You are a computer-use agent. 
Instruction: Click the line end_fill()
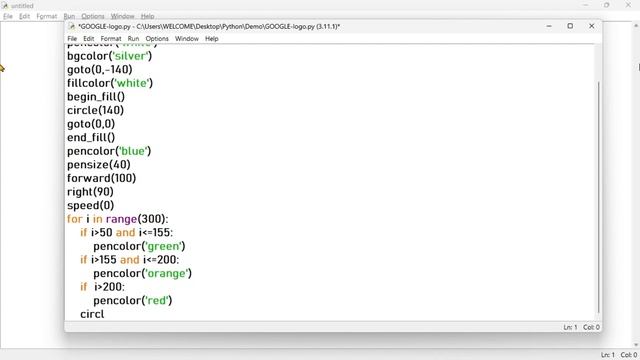[91, 138]
